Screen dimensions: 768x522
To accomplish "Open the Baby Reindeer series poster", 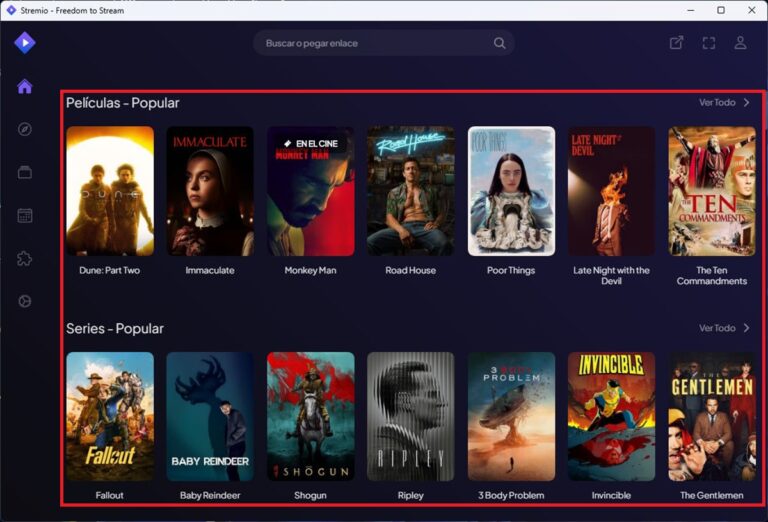I will pos(210,417).
